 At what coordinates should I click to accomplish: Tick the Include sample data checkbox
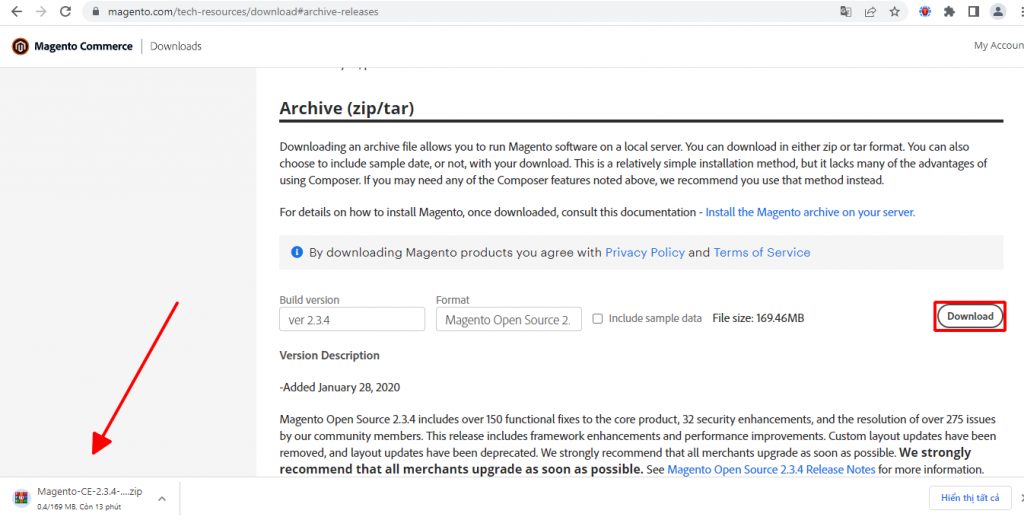point(597,319)
